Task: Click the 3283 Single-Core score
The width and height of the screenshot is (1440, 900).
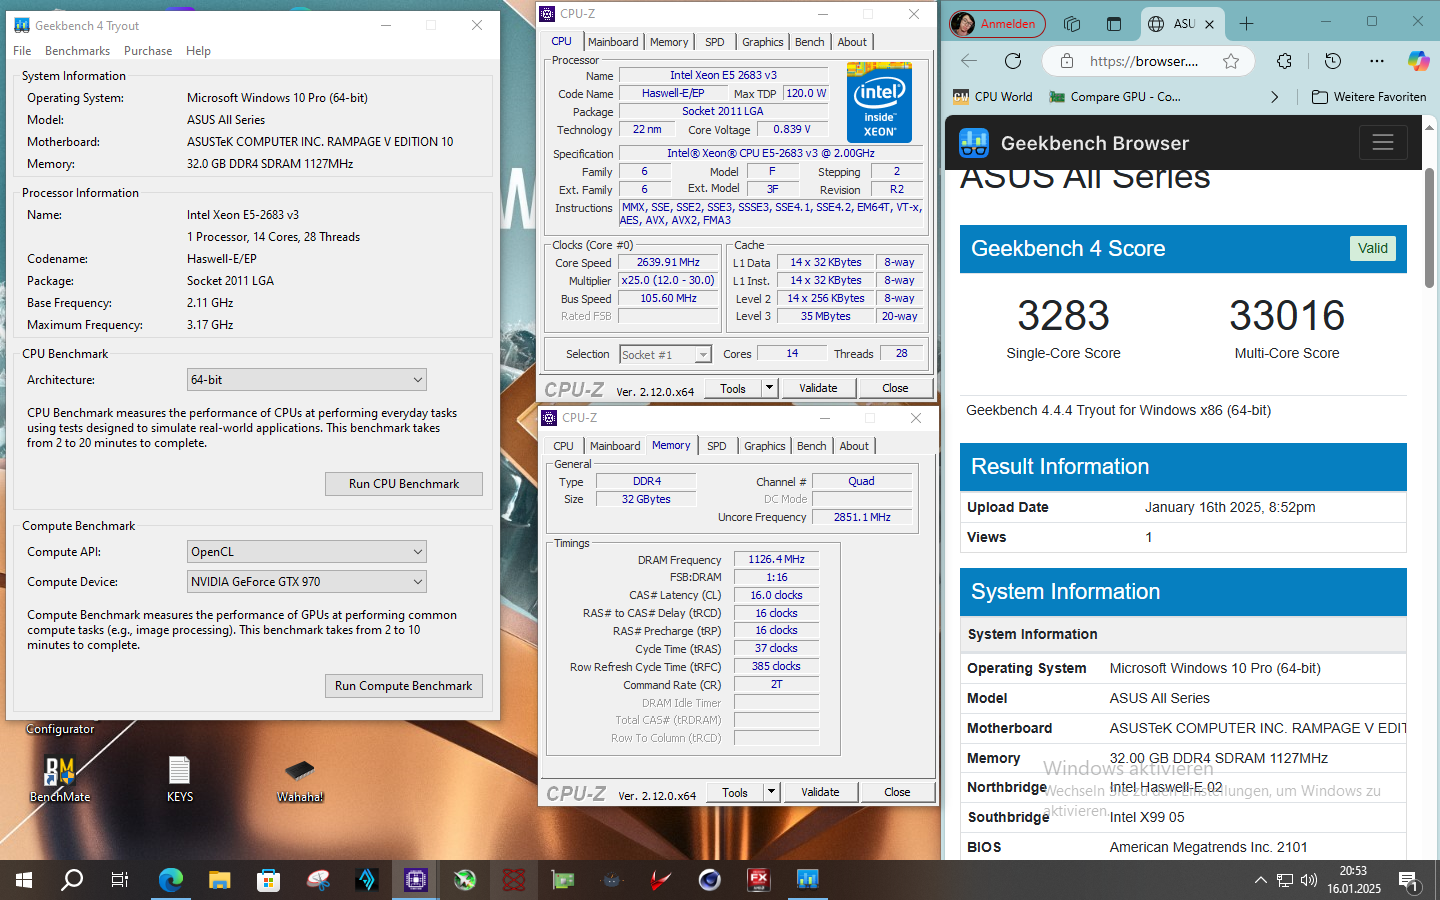Action: coord(1063,316)
